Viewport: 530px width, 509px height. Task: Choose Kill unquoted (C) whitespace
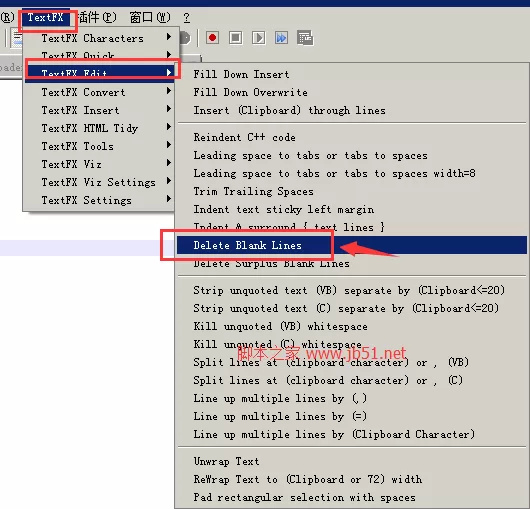pos(352,344)
